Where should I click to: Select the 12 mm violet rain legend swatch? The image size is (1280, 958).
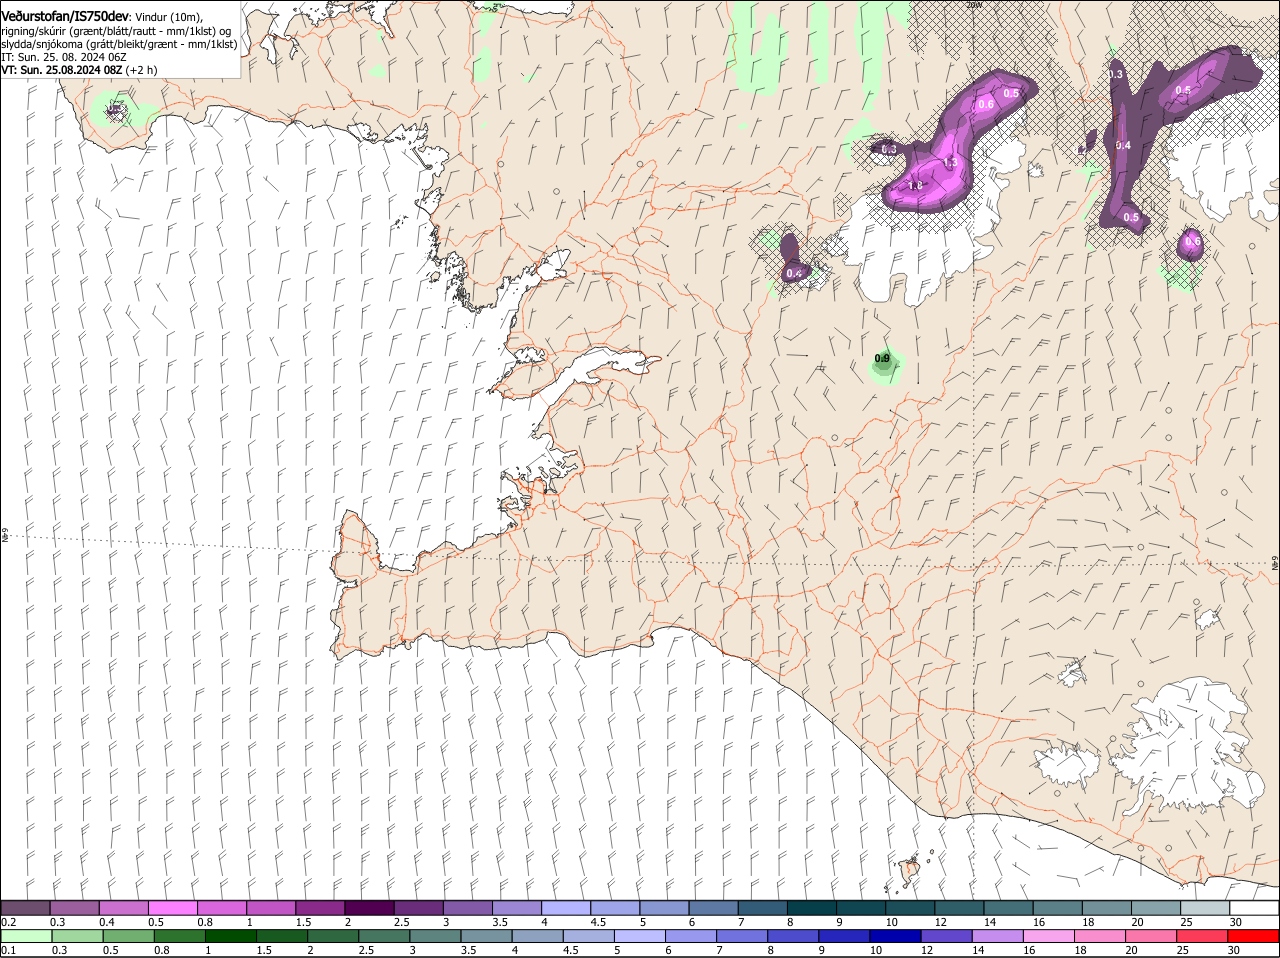coord(944,936)
